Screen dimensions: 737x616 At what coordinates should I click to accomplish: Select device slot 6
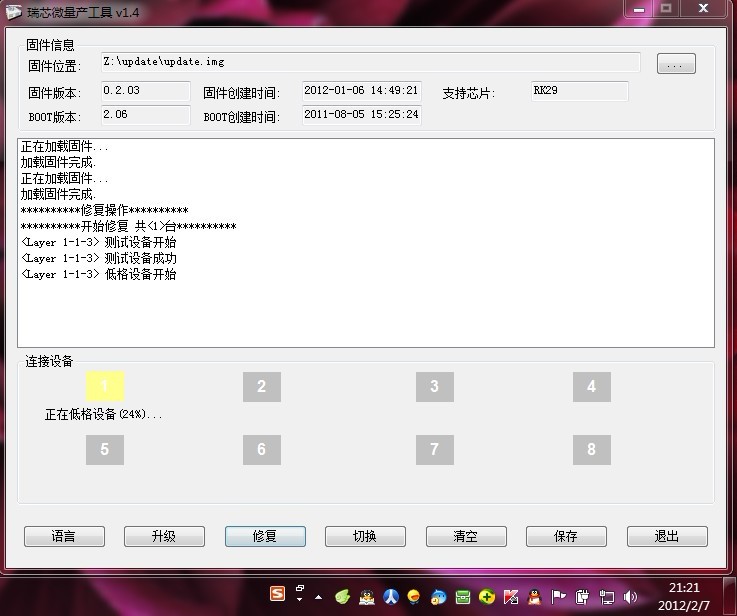pyautogui.click(x=262, y=450)
